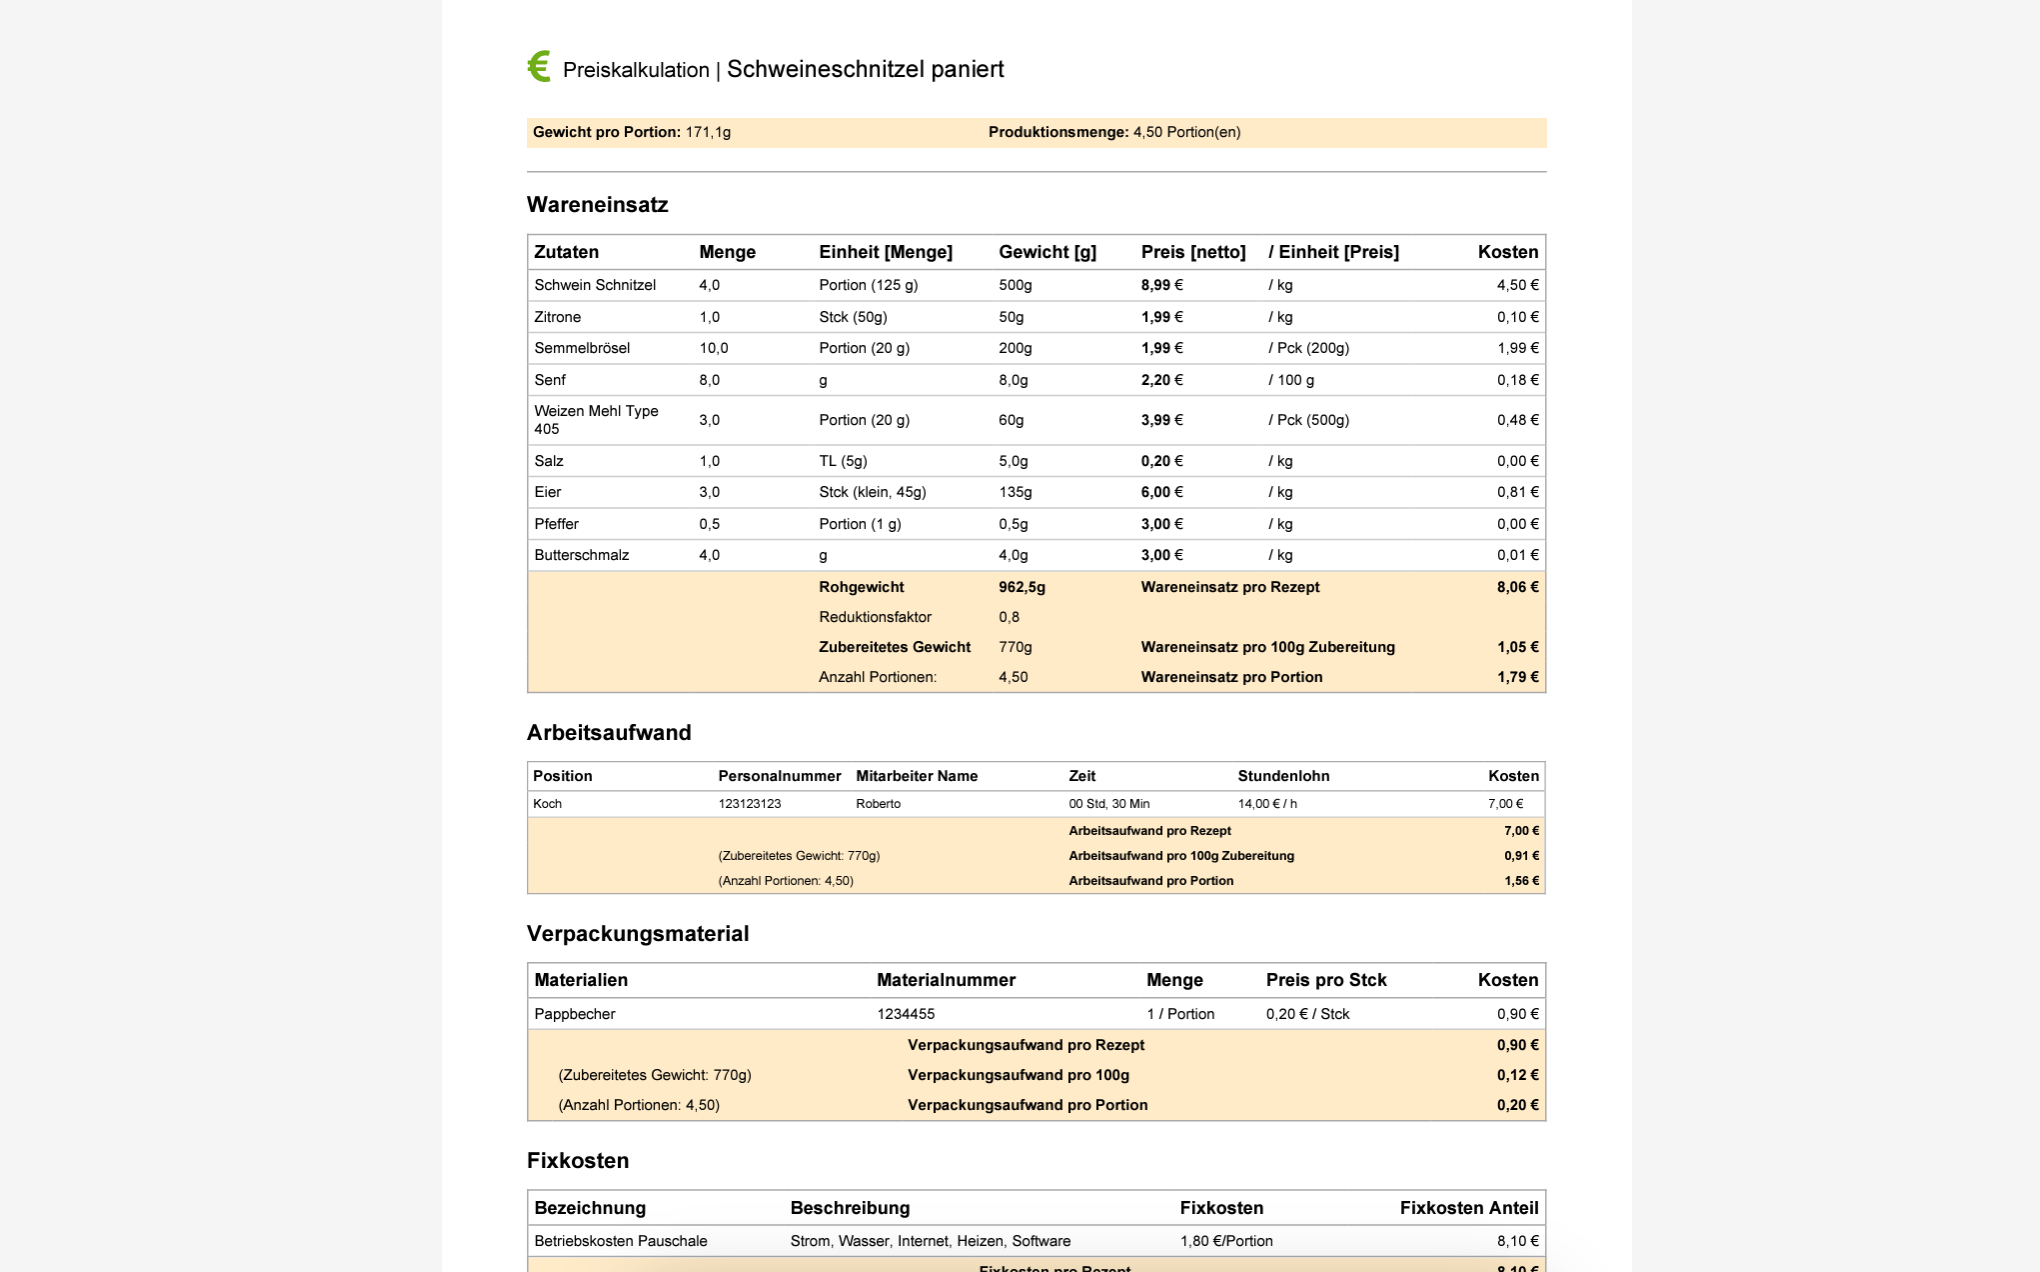
Task: Click the 'Preis [netto]' column header
Action: point(1193,252)
